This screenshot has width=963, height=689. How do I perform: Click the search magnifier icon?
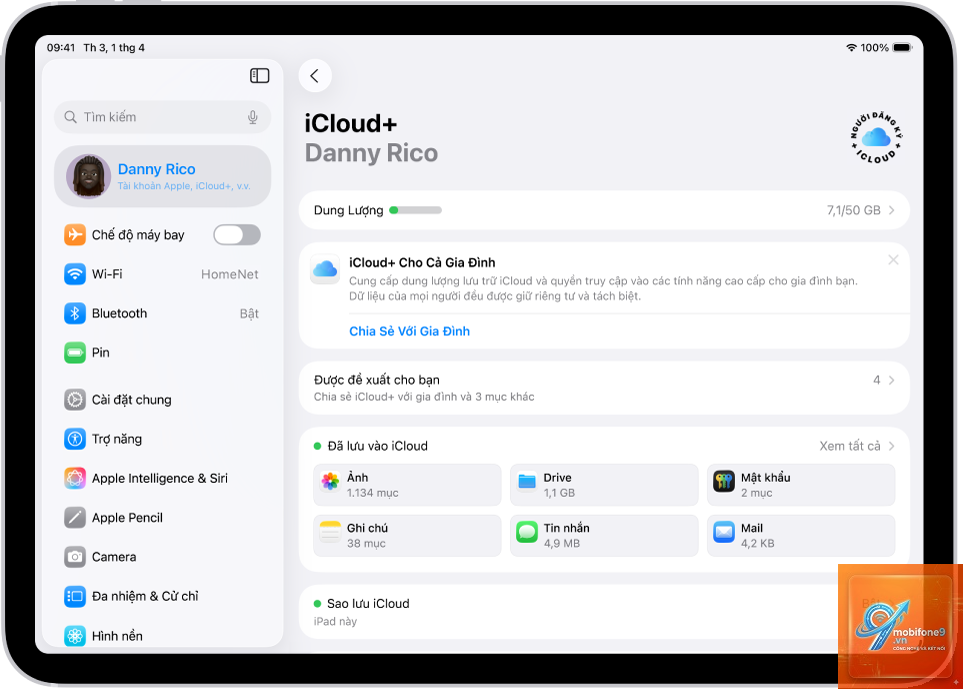(x=71, y=117)
